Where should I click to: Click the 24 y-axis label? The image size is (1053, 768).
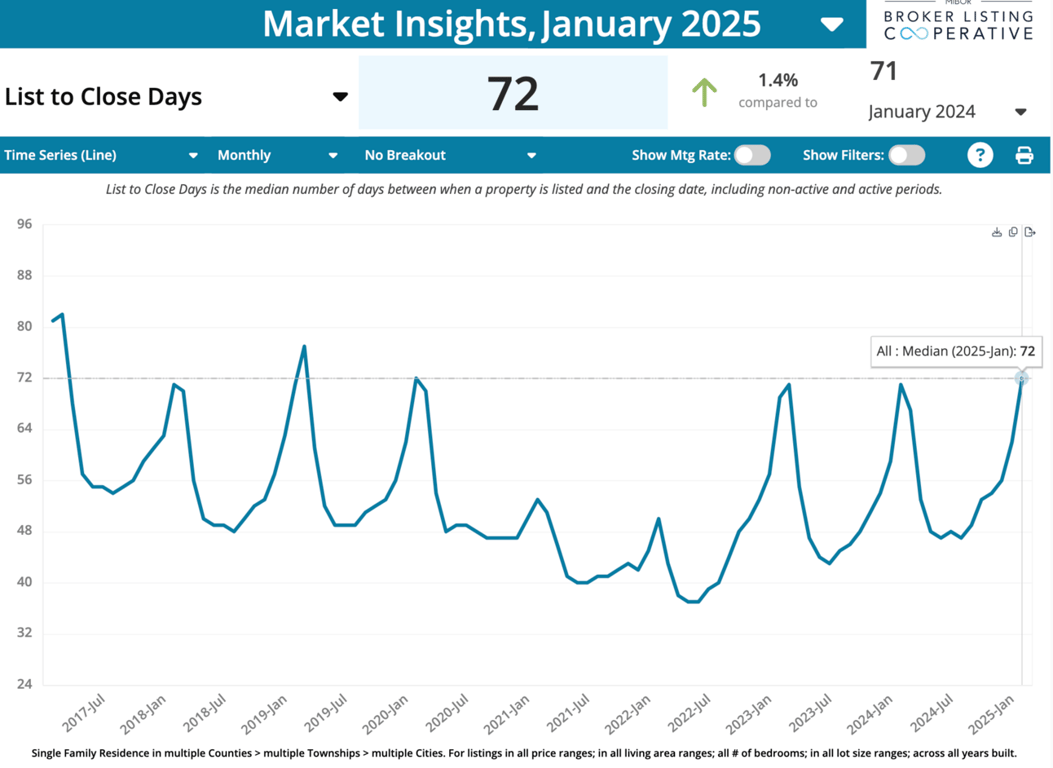[25, 684]
